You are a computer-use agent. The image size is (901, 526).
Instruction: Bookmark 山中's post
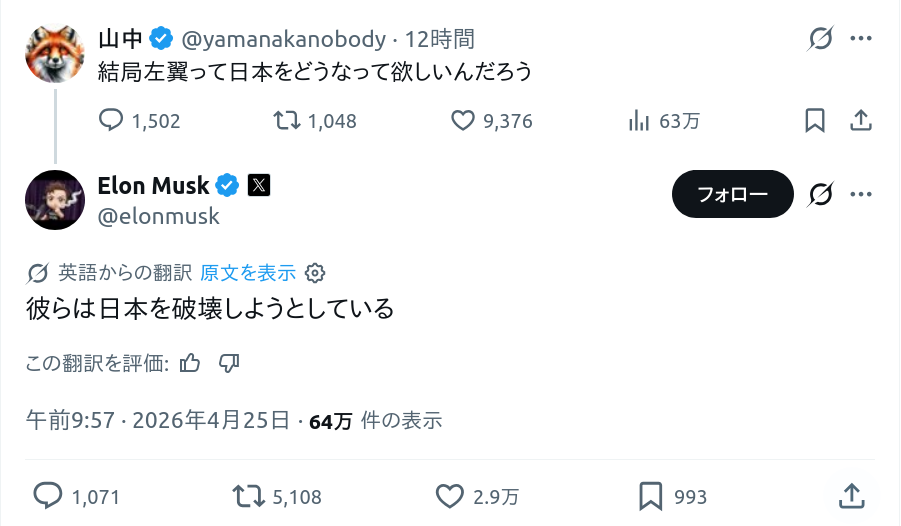(815, 121)
